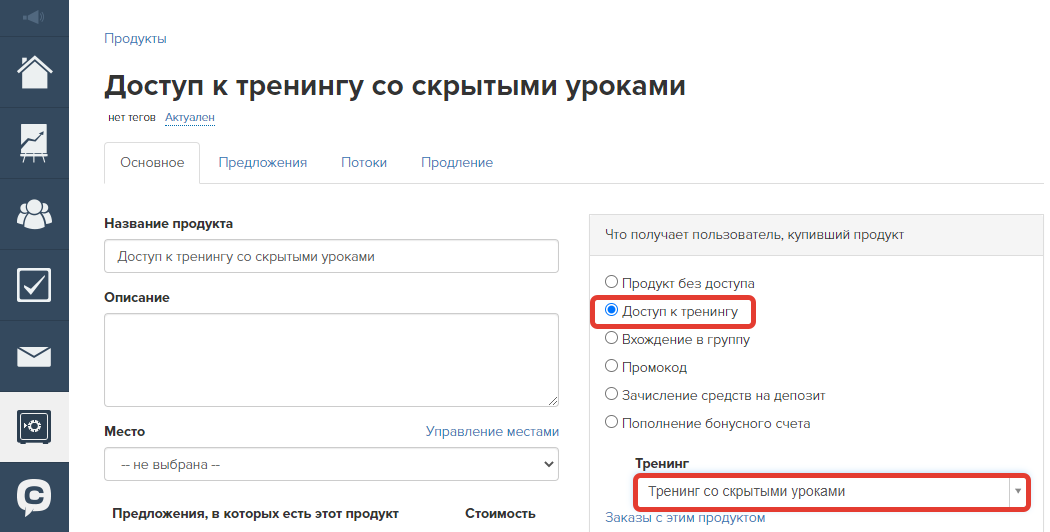This screenshot has width=1050, height=532.
Task: Switch to the 'Потоки' tab
Action: 364,162
